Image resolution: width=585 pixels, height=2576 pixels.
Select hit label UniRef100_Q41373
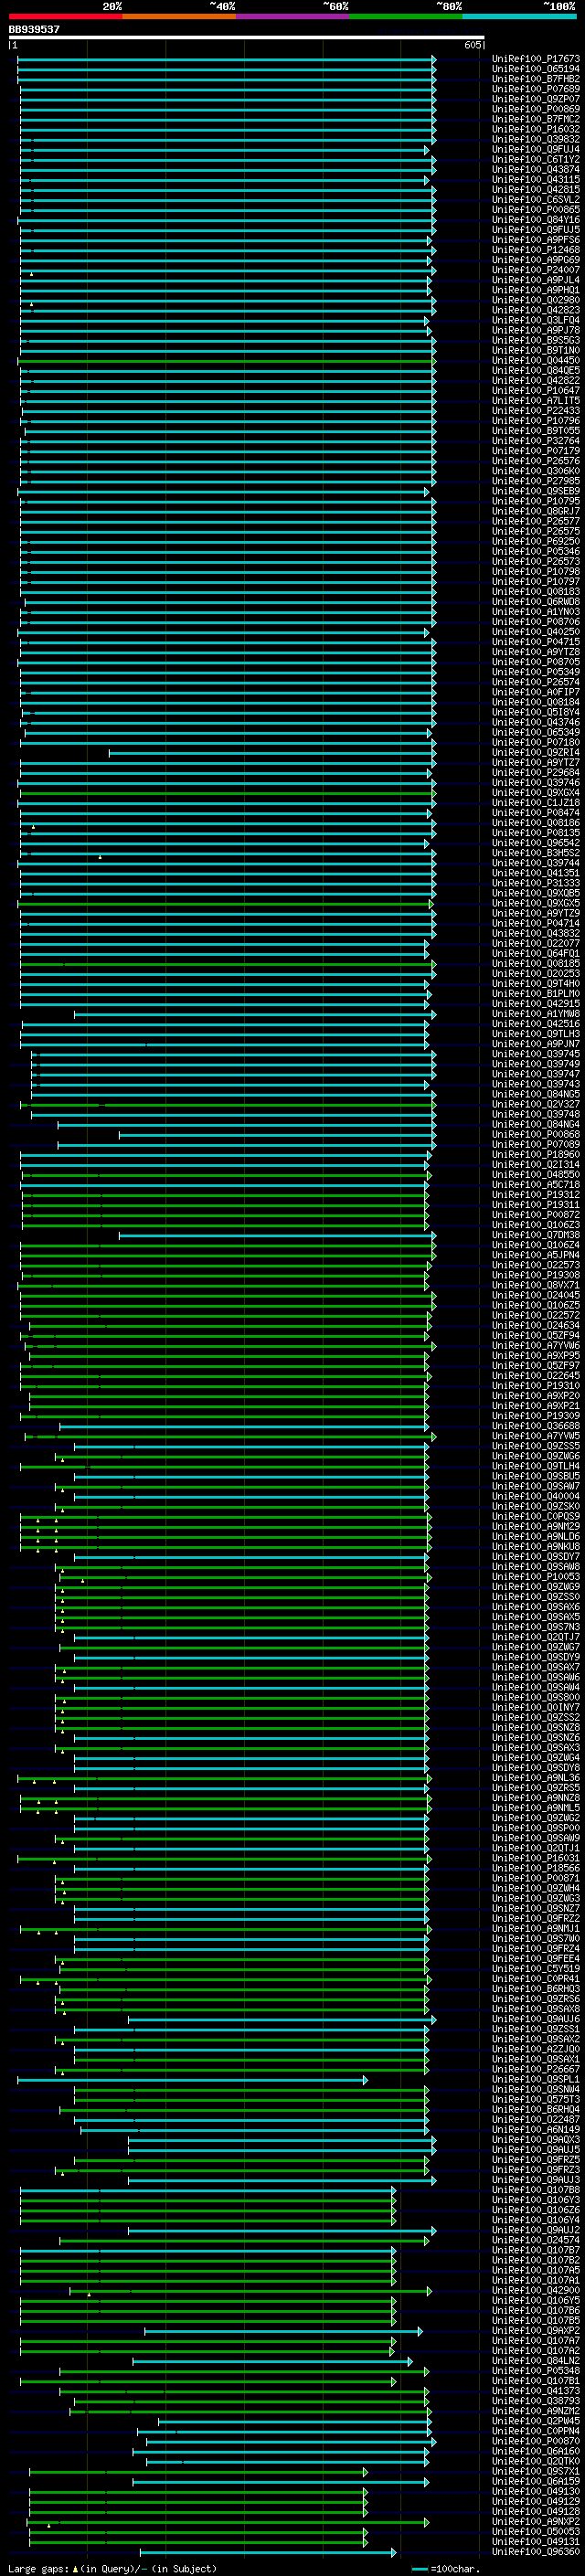pyautogui.click(x=536, y=2391)
